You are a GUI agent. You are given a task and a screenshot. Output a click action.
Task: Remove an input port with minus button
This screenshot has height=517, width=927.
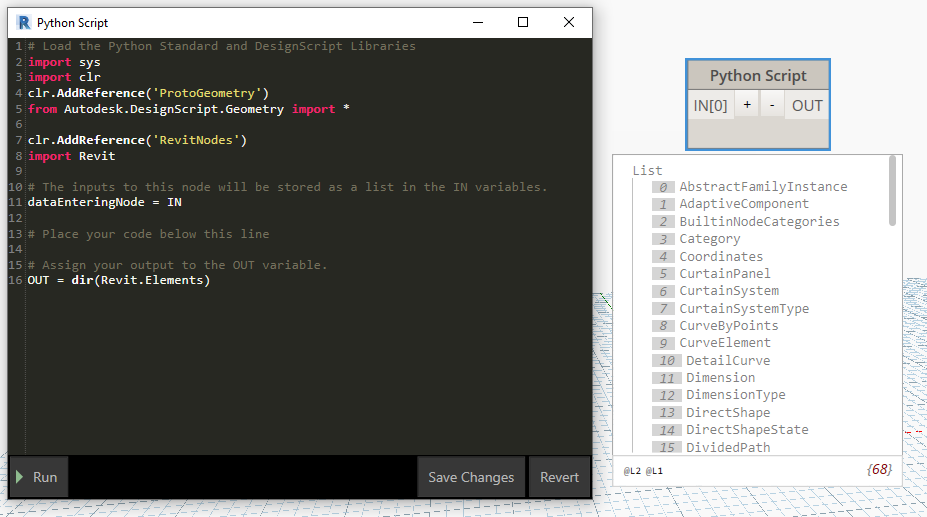pos(772,105)
